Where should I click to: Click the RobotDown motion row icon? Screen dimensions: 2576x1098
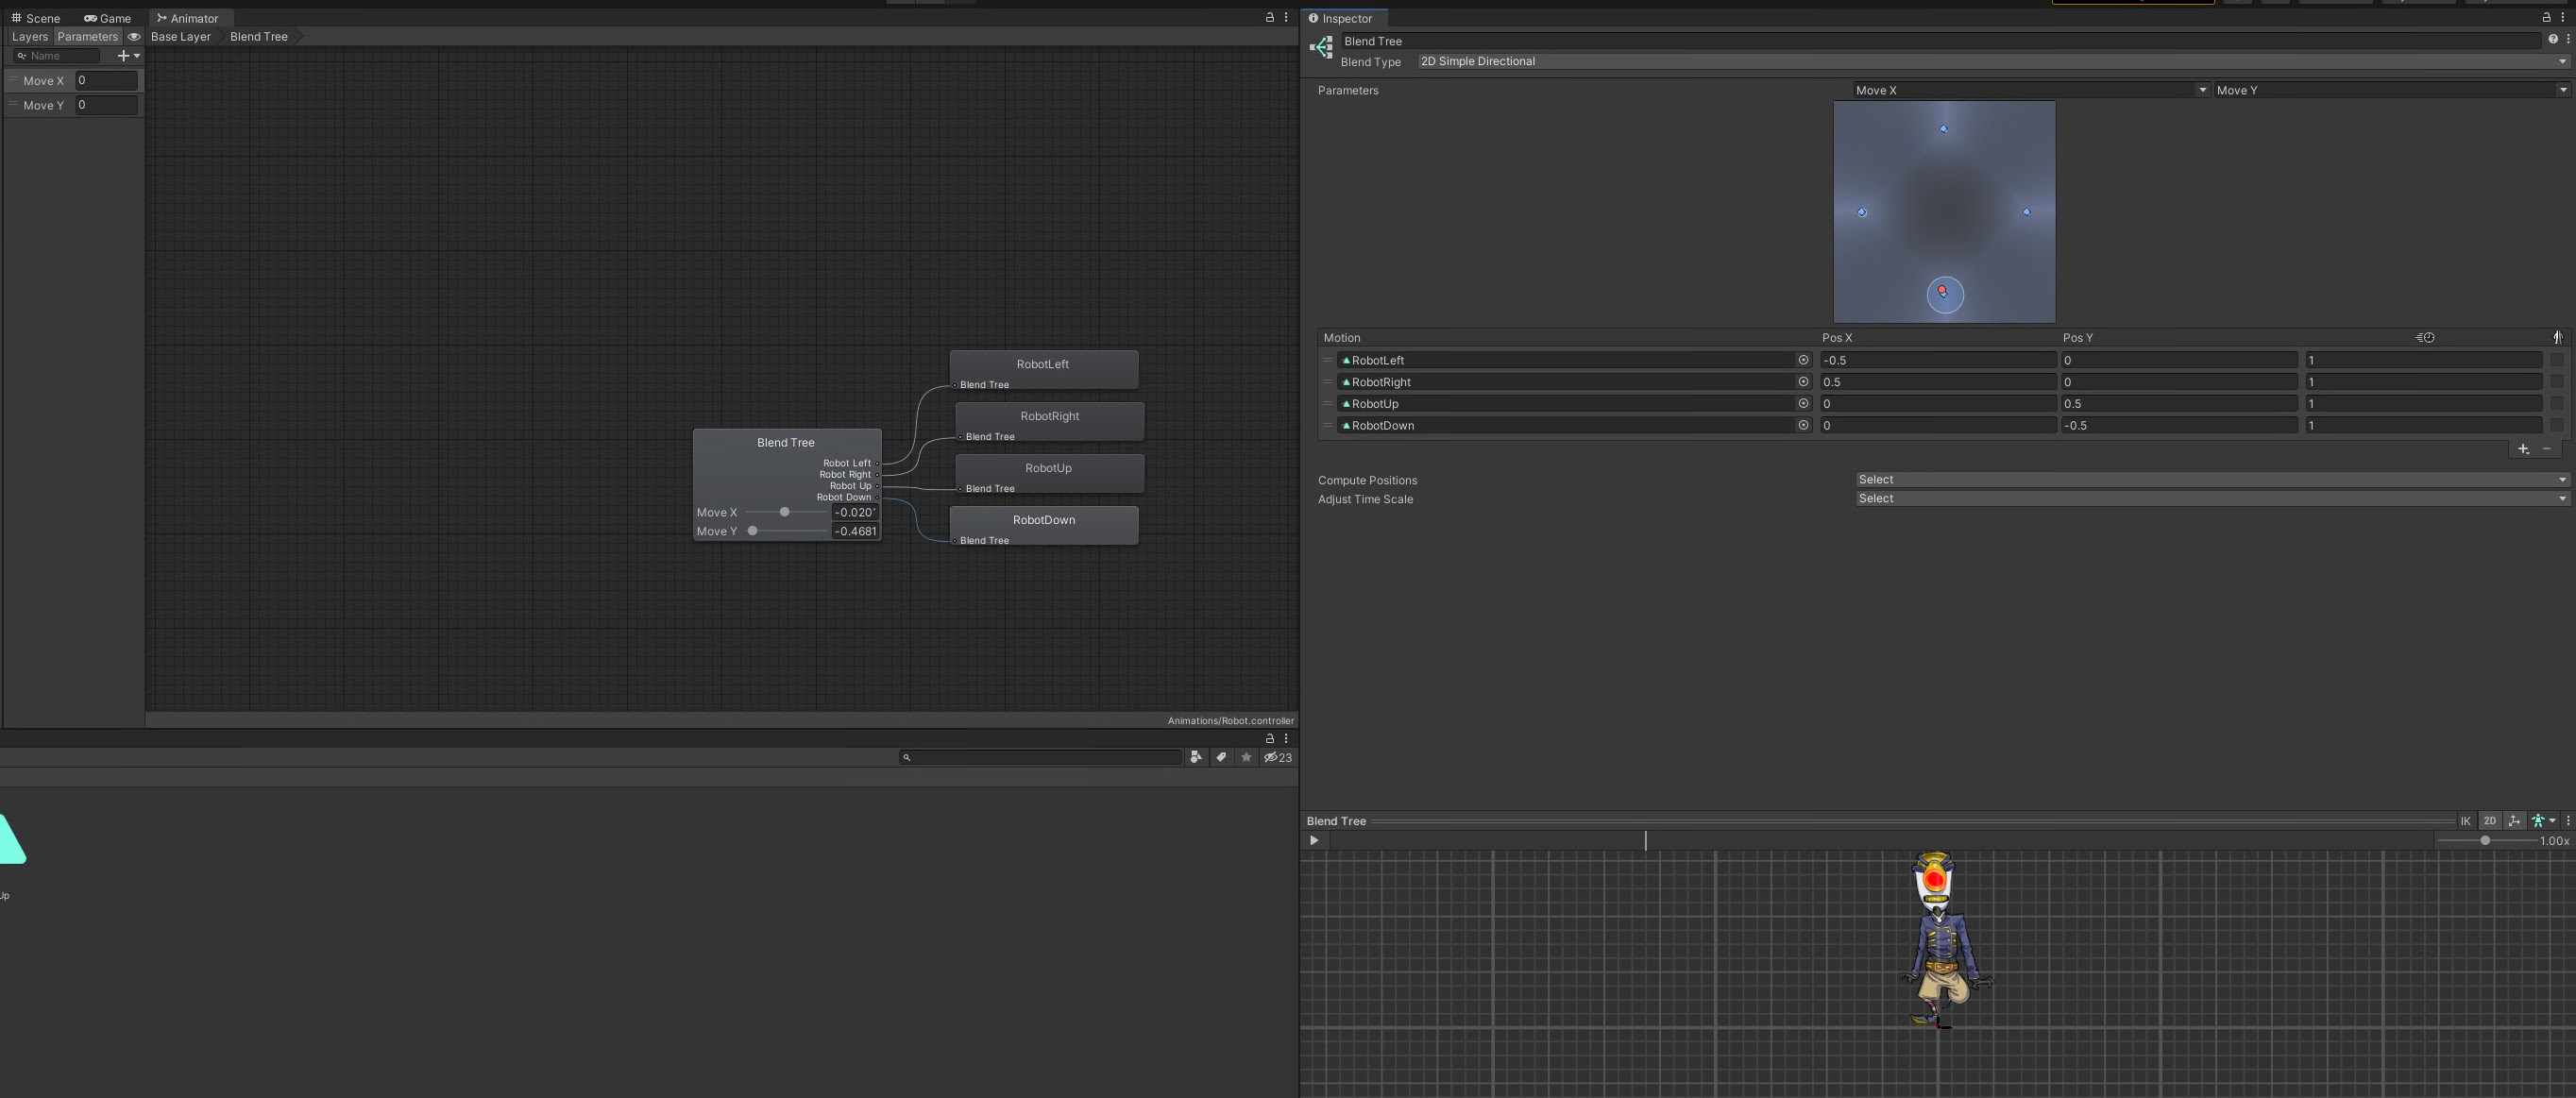point(1346,426)
